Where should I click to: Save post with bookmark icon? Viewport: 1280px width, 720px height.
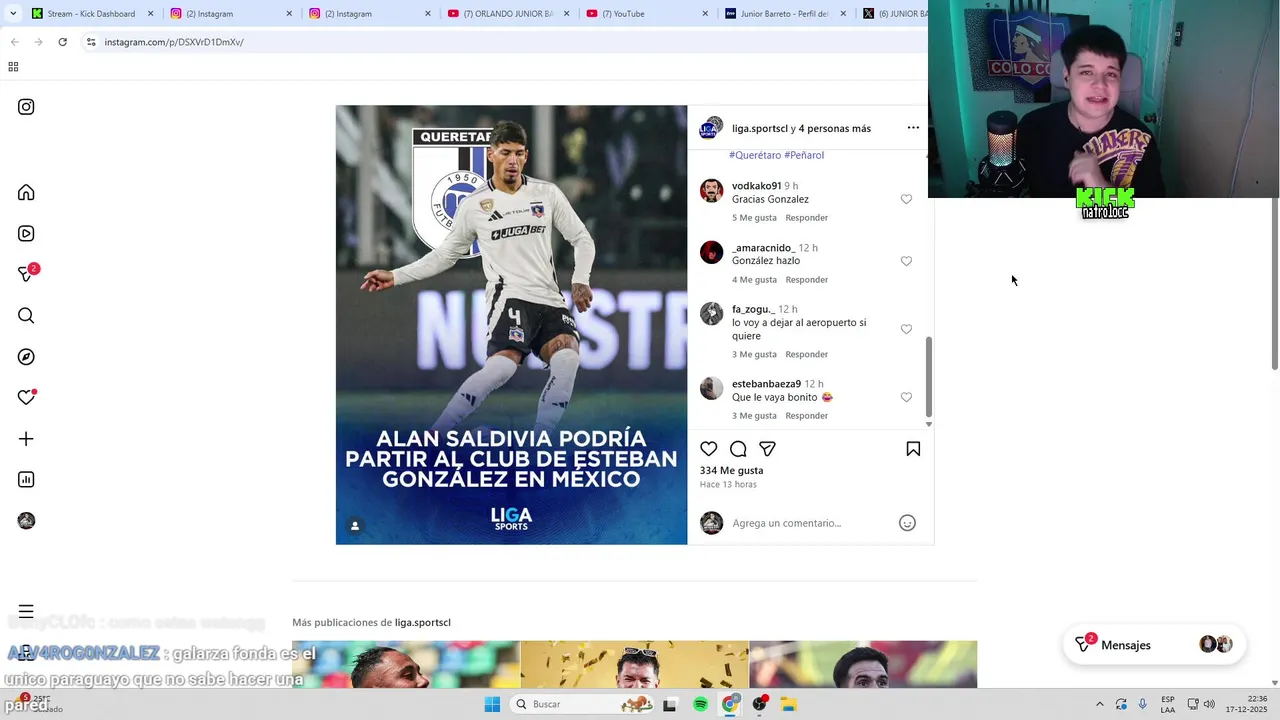click(913, 449)
